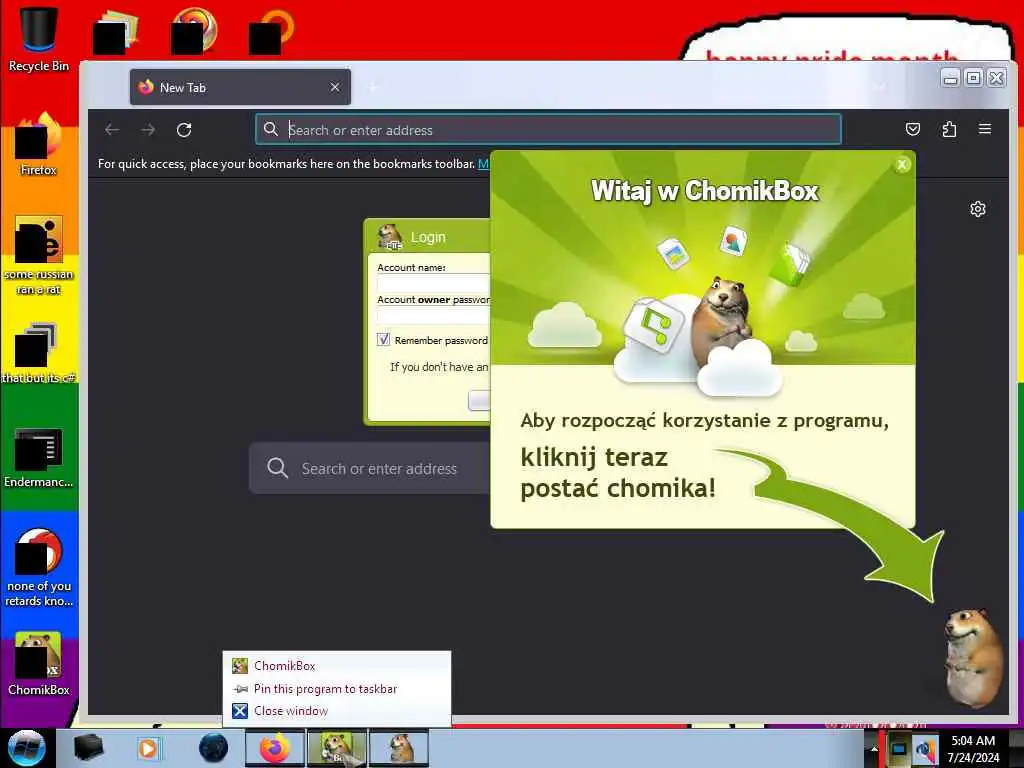This screenshot has height=768, width=1024.
Task: Open the Pocket save icon in Firefox
Action: tap(913, 129)
